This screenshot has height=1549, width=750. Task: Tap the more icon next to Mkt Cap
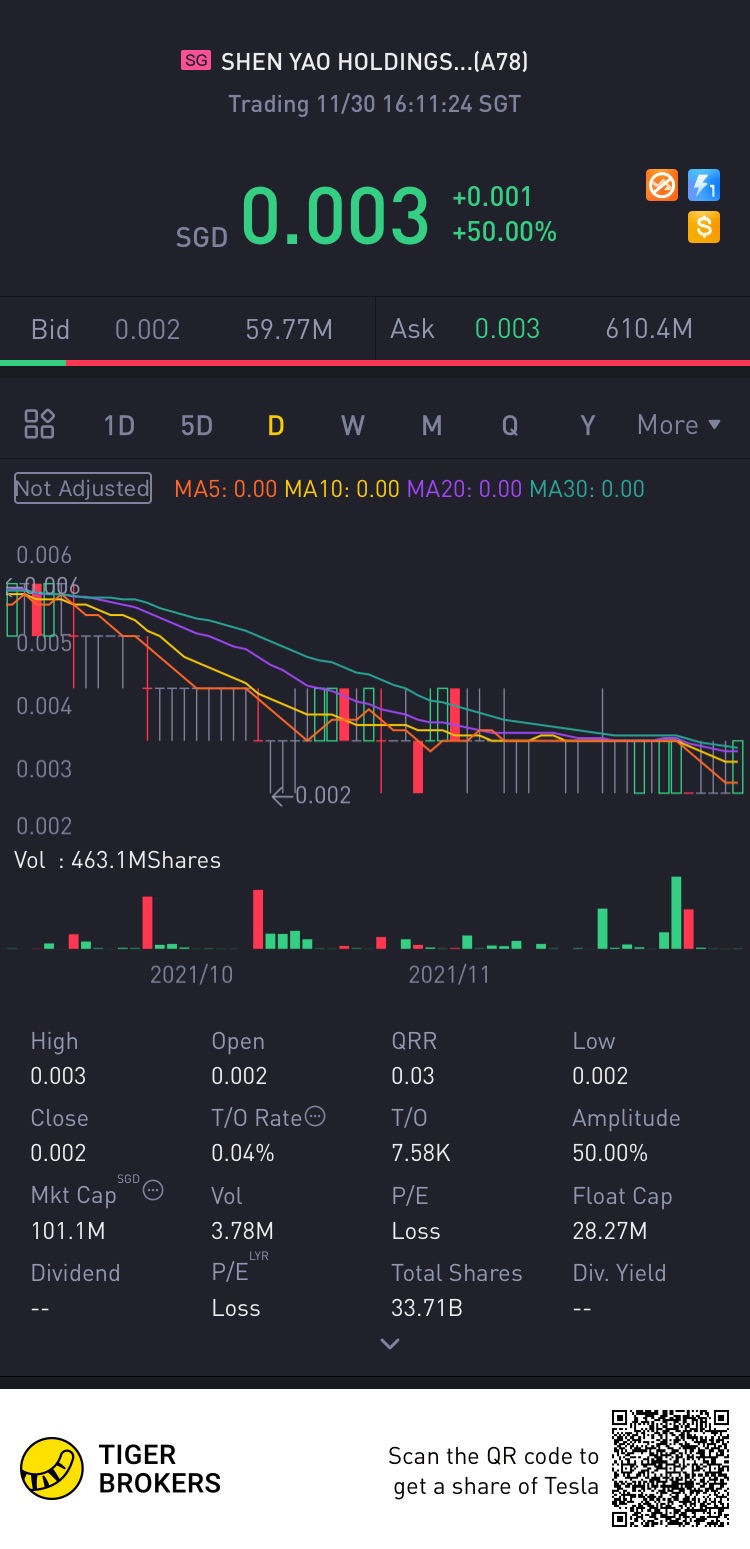point(153,1190)
